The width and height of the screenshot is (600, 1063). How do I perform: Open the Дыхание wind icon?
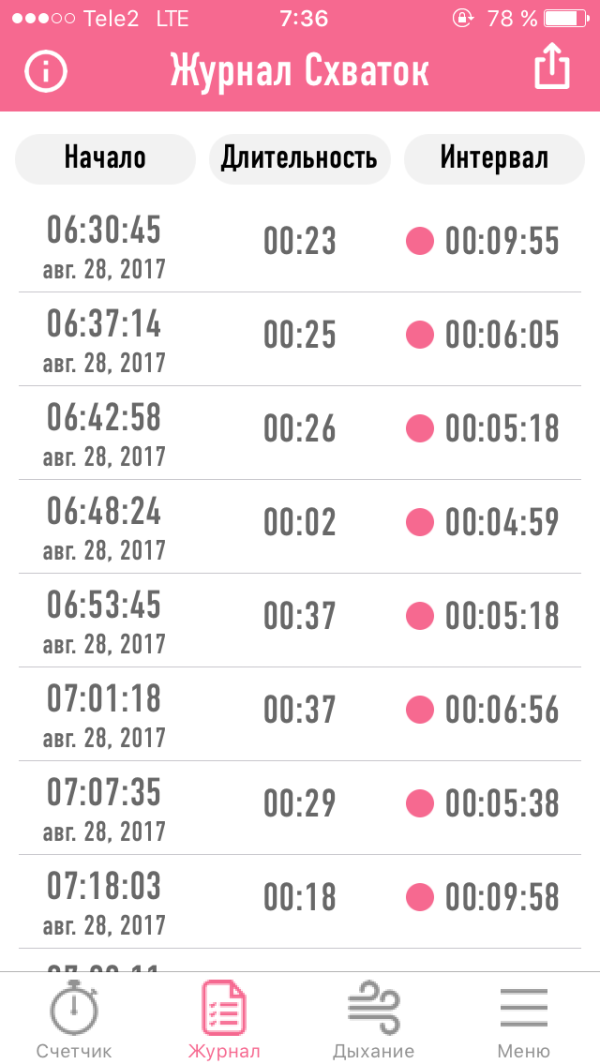point(374,1009)
